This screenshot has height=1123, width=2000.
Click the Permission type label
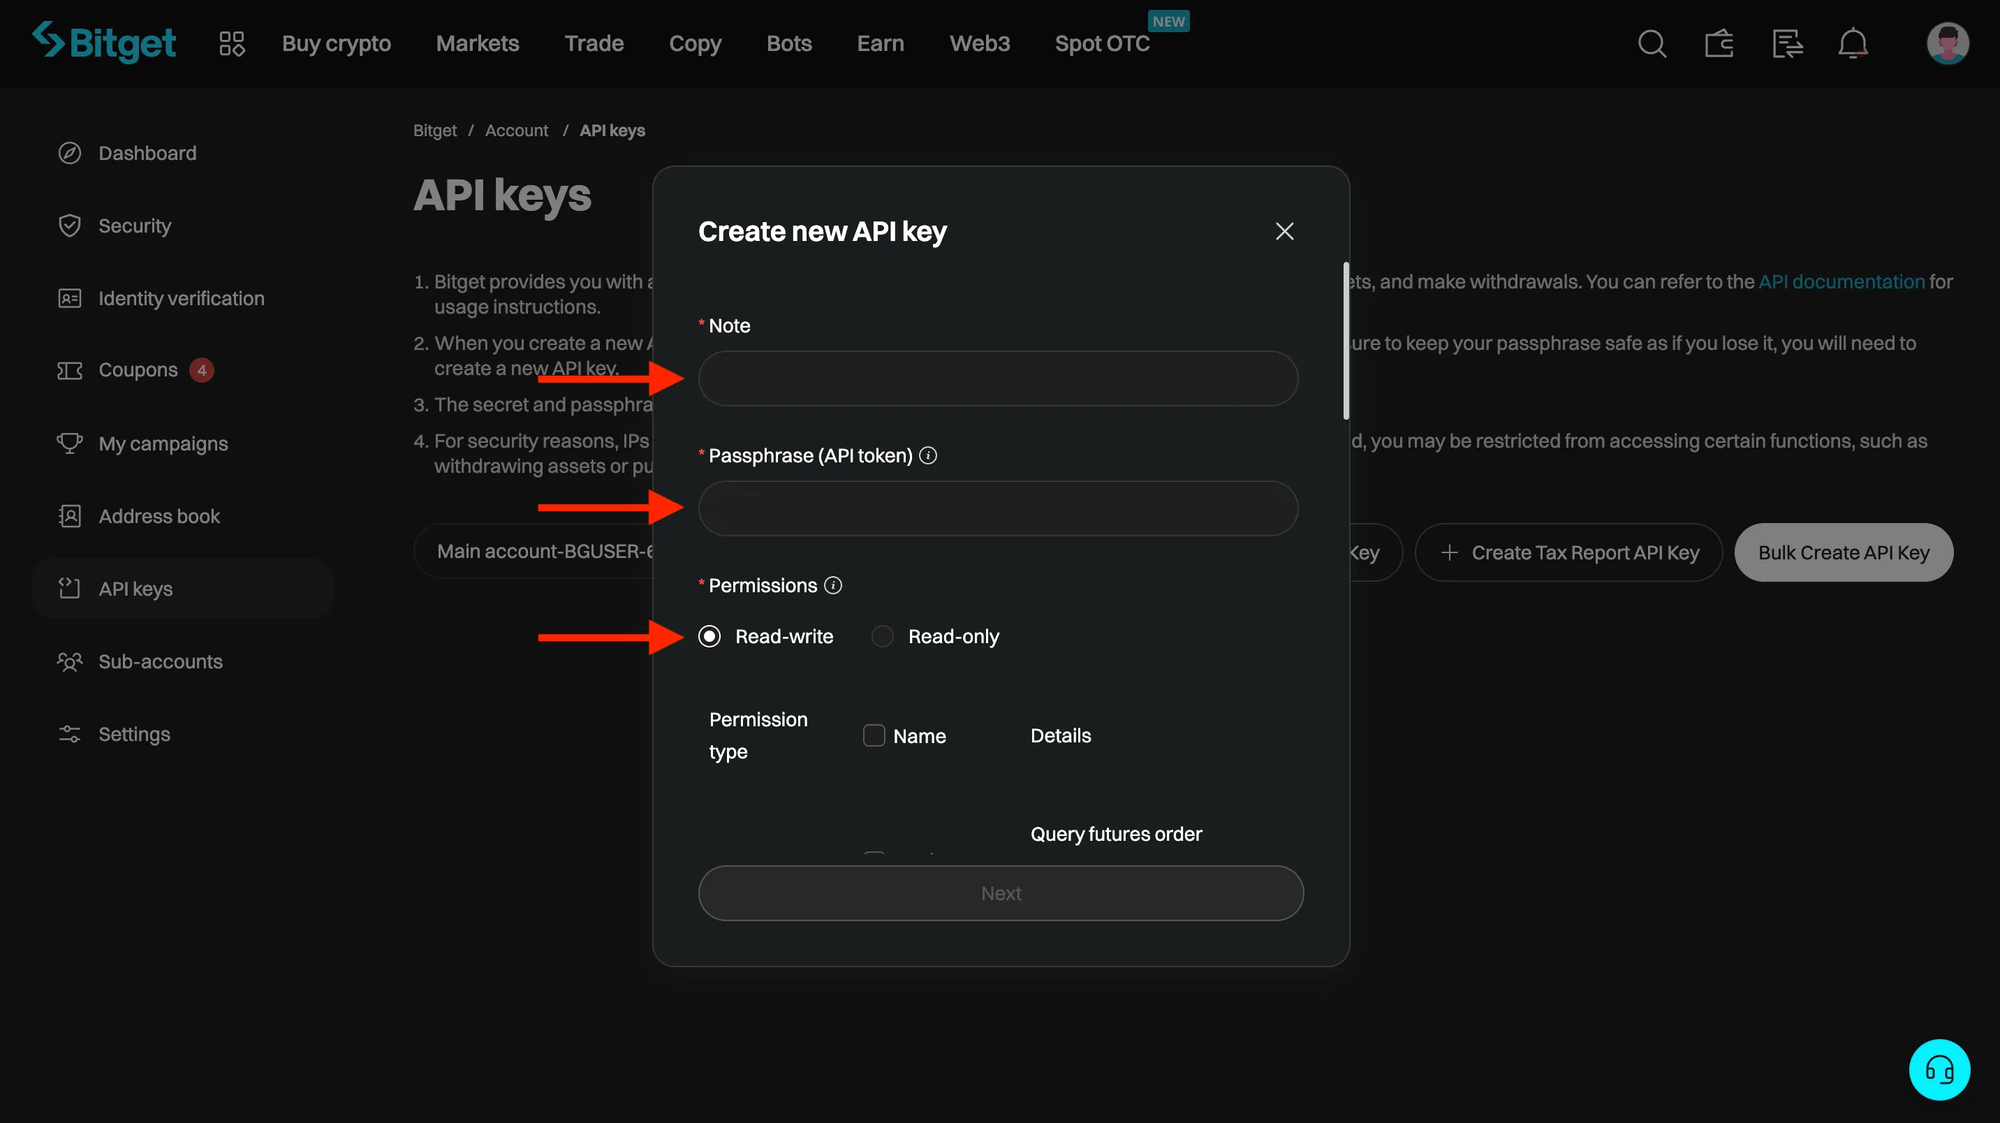[x=758, y=736]
